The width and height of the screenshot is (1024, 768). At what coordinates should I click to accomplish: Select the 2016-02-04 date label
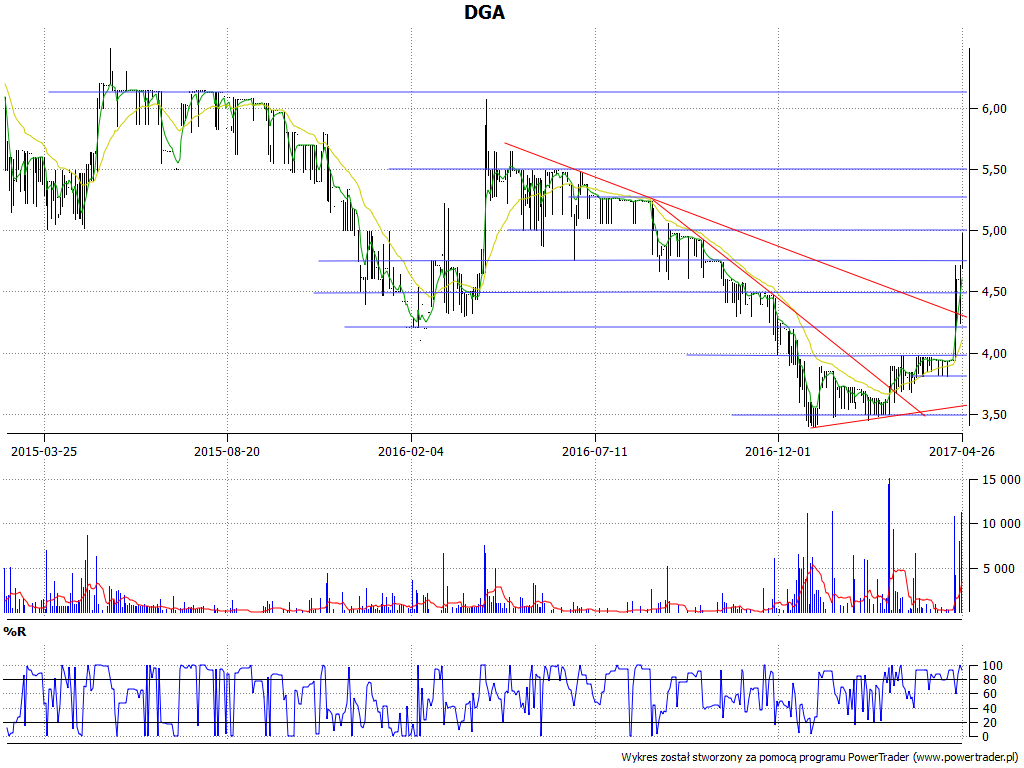411,451
